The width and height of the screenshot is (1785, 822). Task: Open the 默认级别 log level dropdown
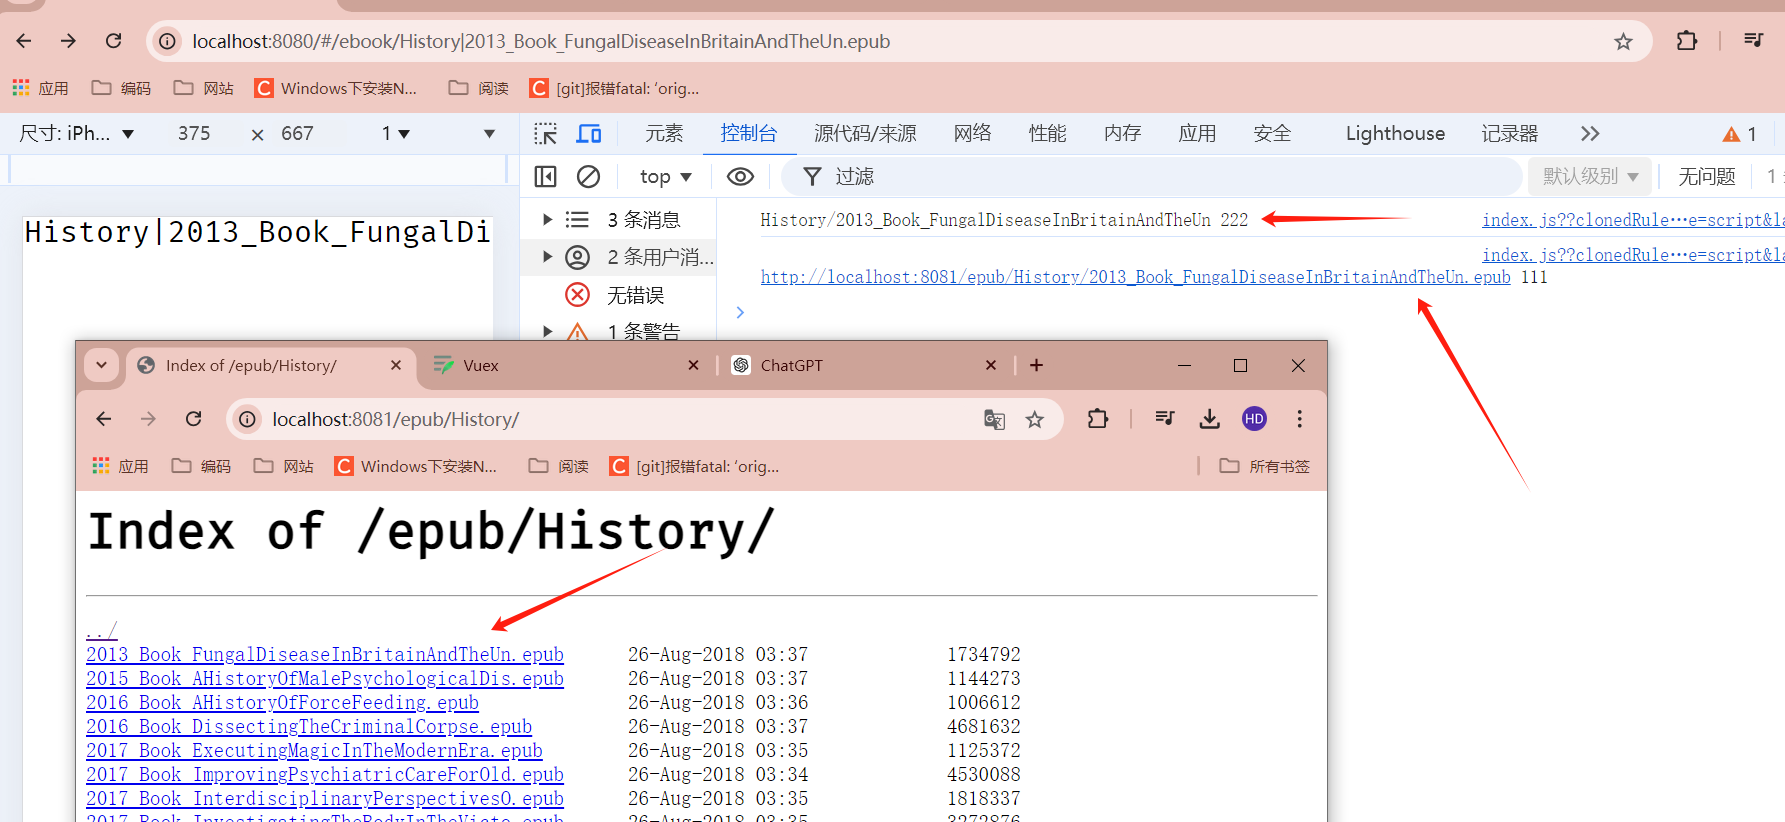coord(1590,177)
